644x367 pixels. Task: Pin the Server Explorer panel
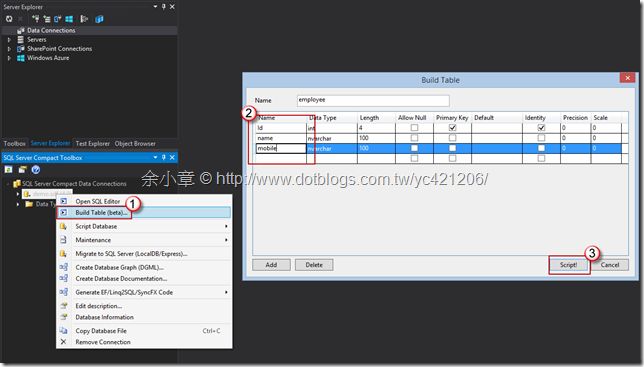pyautogui.click(x=163, y=7)
